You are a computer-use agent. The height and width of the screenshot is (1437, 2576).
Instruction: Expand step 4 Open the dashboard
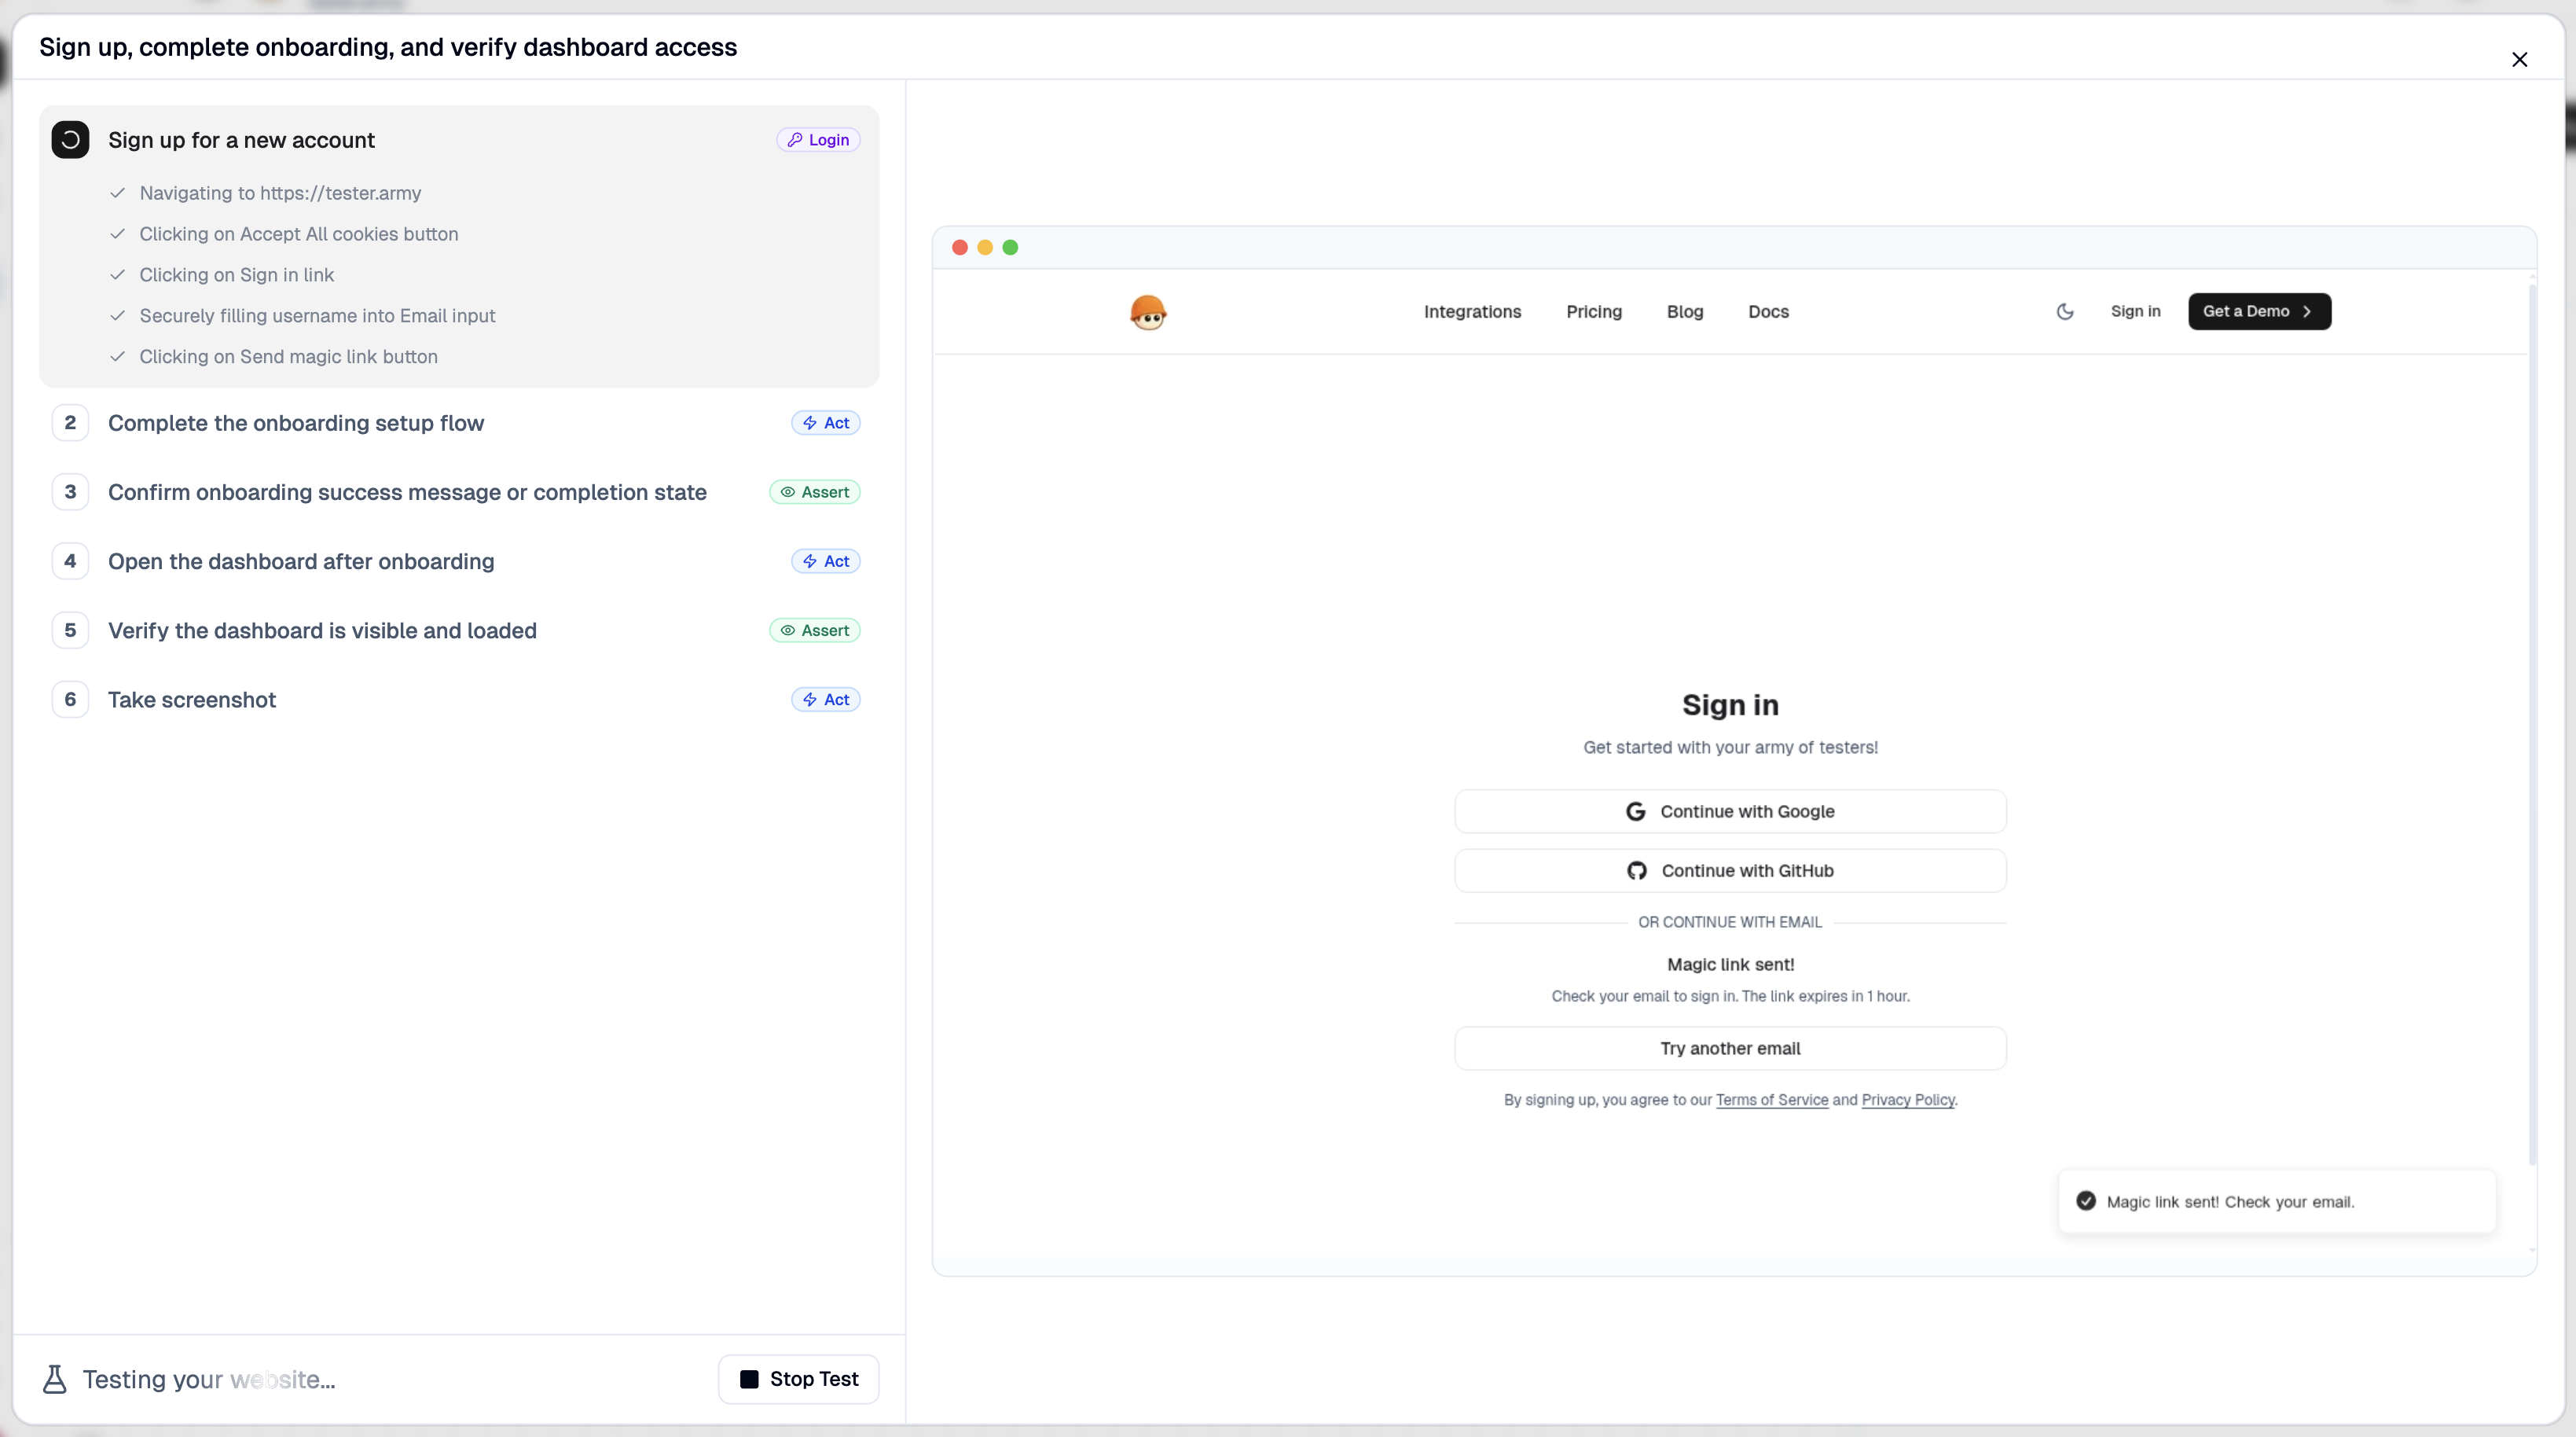(301, 561)
